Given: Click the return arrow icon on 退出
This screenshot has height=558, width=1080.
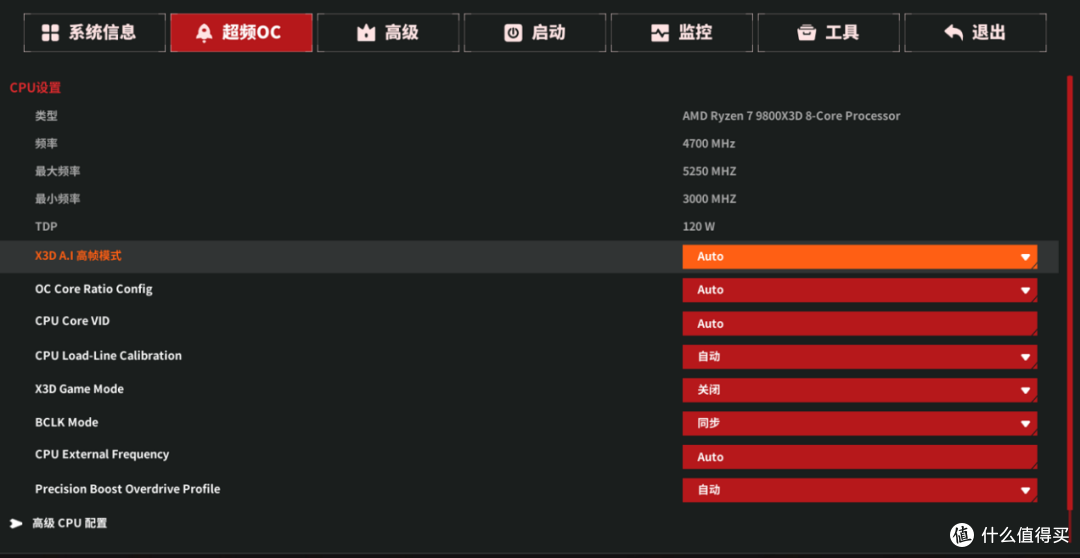Looking at the screenshot, I should click(954, 33).
